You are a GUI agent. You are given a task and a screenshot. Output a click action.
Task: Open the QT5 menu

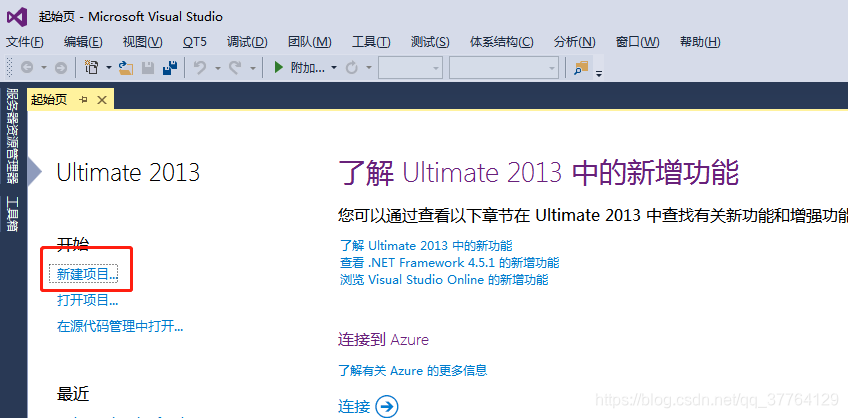195,42
